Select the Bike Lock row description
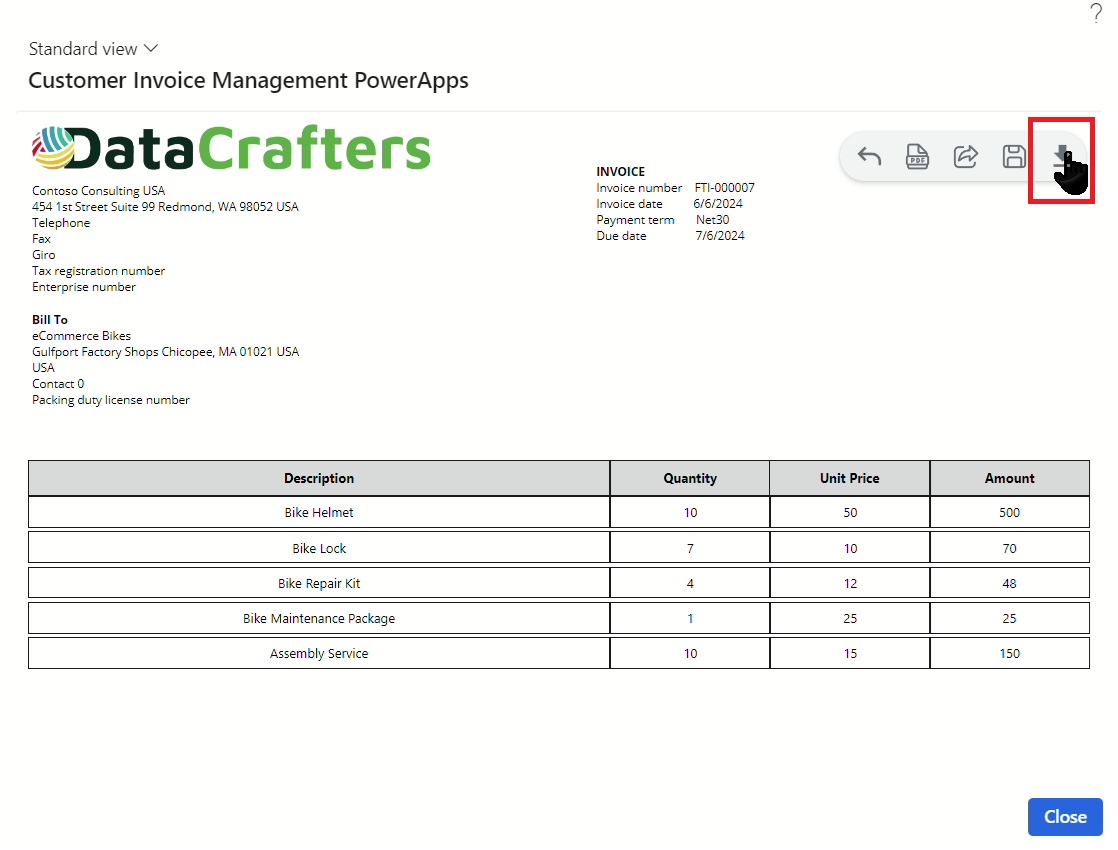Screen dimensions: 1118x850 coord(319,548)
